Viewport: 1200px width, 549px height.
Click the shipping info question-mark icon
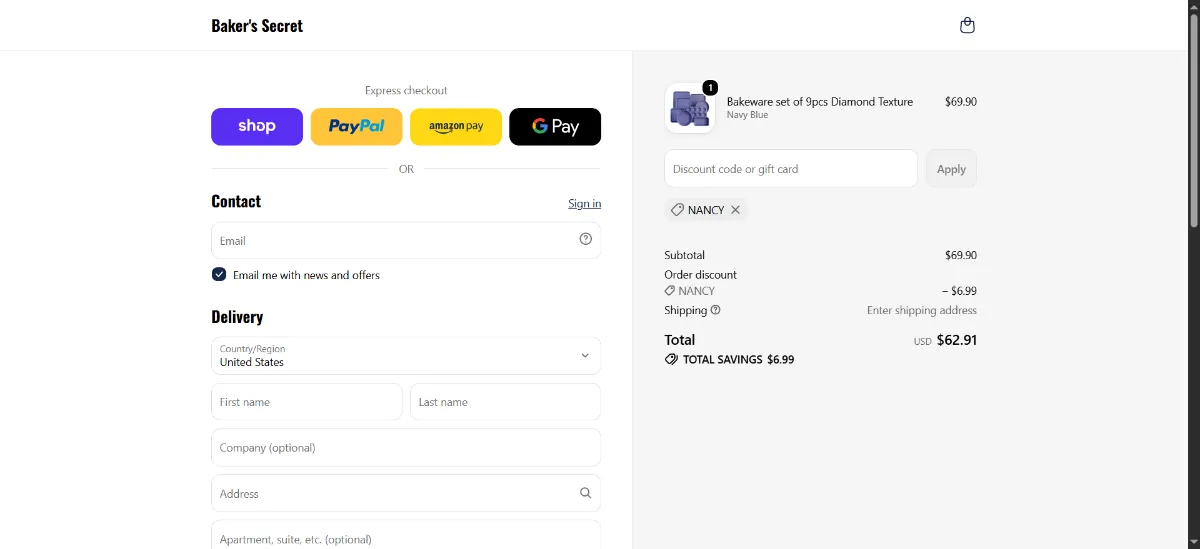[x=715, y=310]
